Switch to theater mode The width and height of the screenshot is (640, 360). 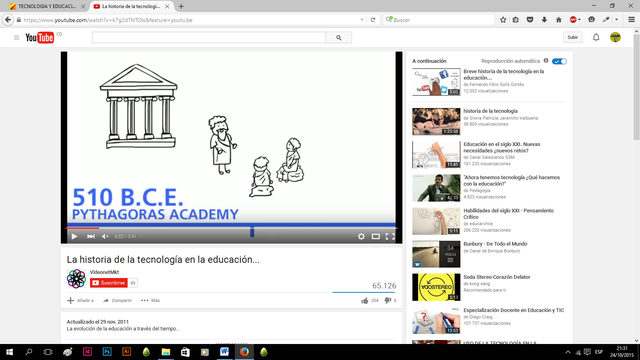(376, 236)
